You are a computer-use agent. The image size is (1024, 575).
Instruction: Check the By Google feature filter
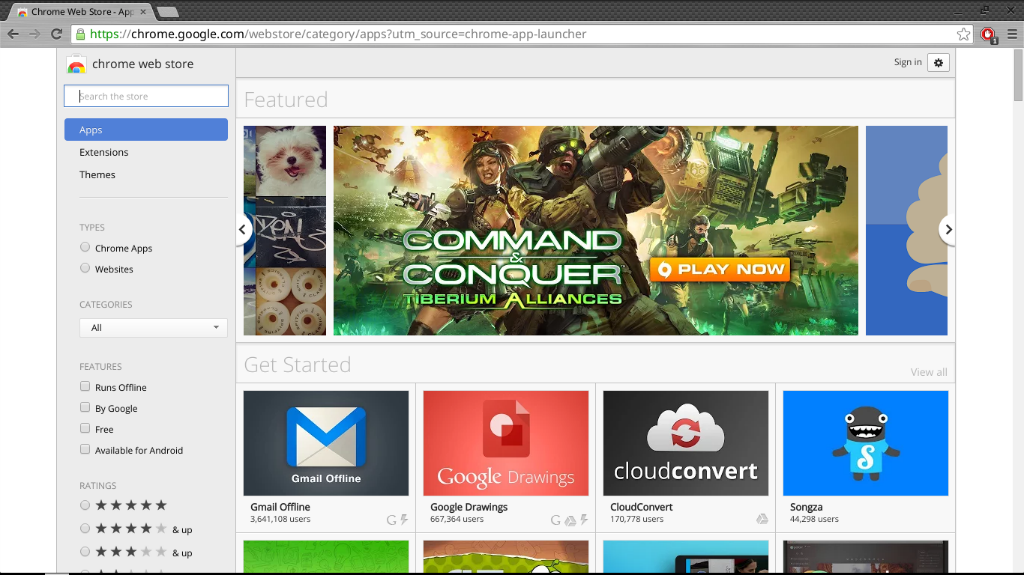85,408
